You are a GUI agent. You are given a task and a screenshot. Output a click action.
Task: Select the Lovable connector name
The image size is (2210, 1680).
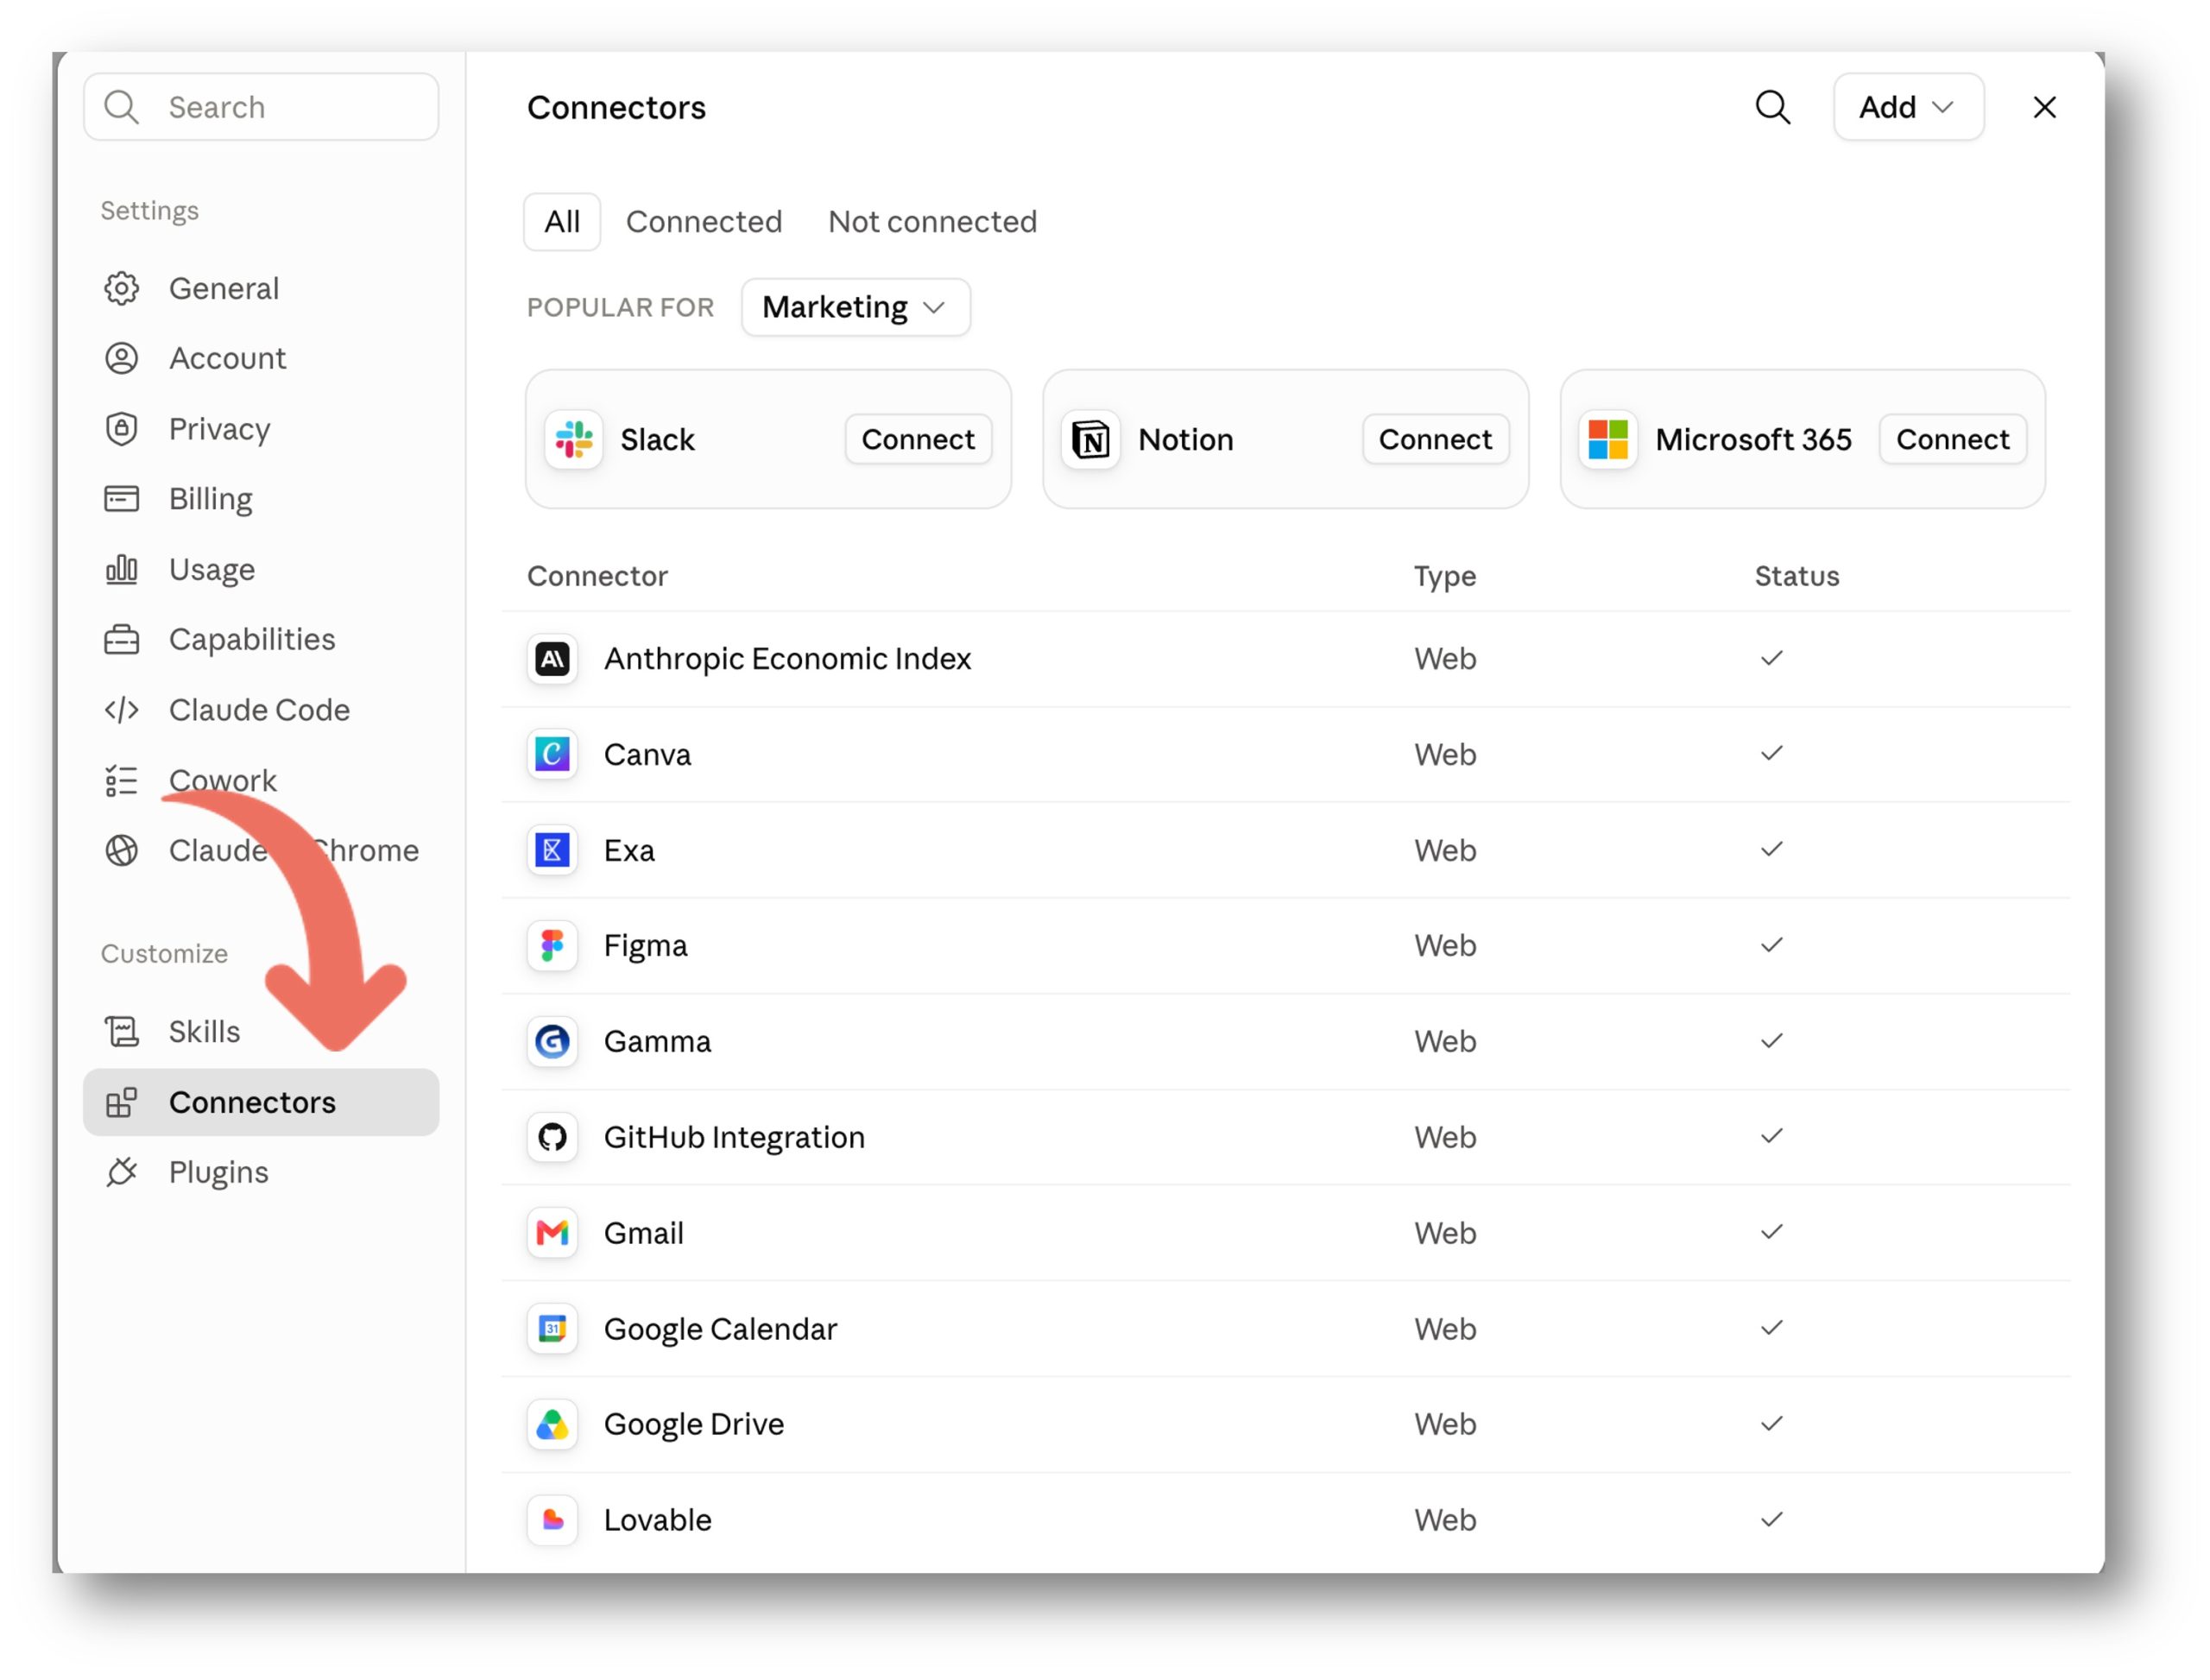(x=657, y=1520)
